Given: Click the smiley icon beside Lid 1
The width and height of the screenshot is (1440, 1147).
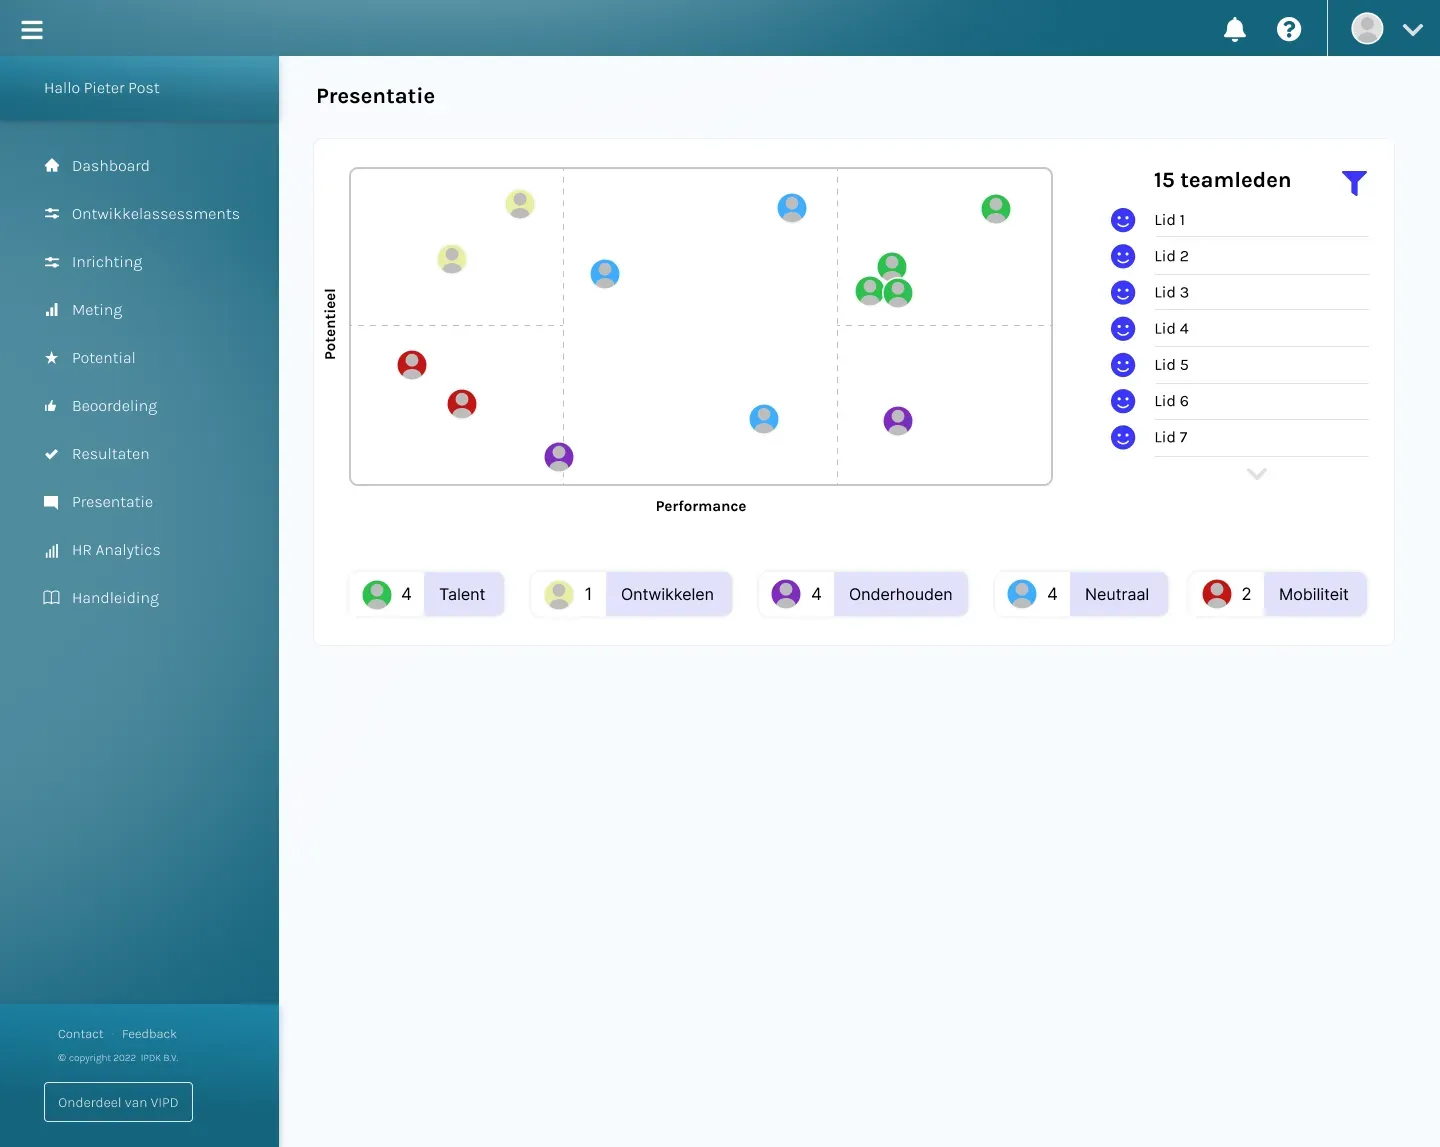Looking at the screenshot, I should pos(1123,220).
